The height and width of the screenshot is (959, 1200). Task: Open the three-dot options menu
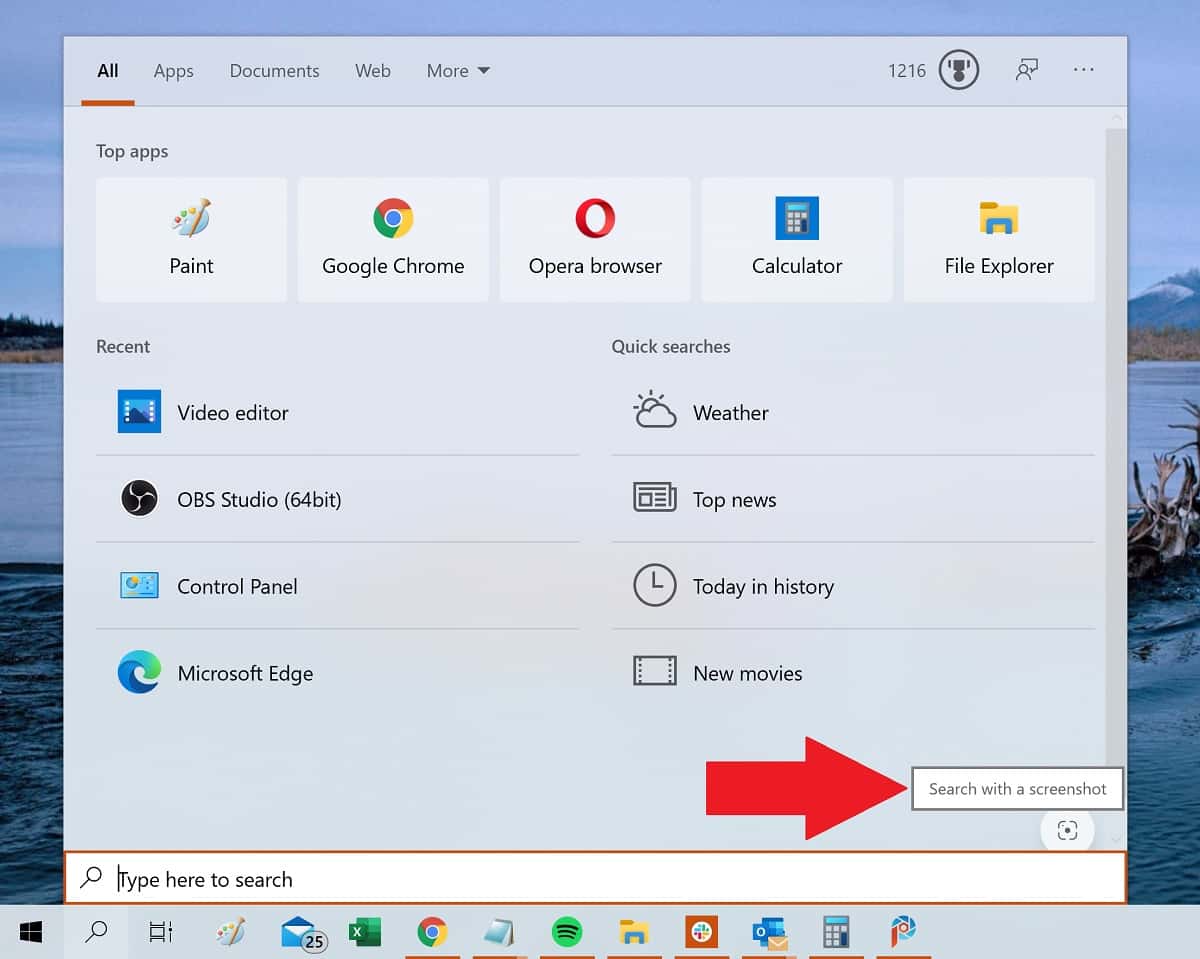(x=1084, y=70)
